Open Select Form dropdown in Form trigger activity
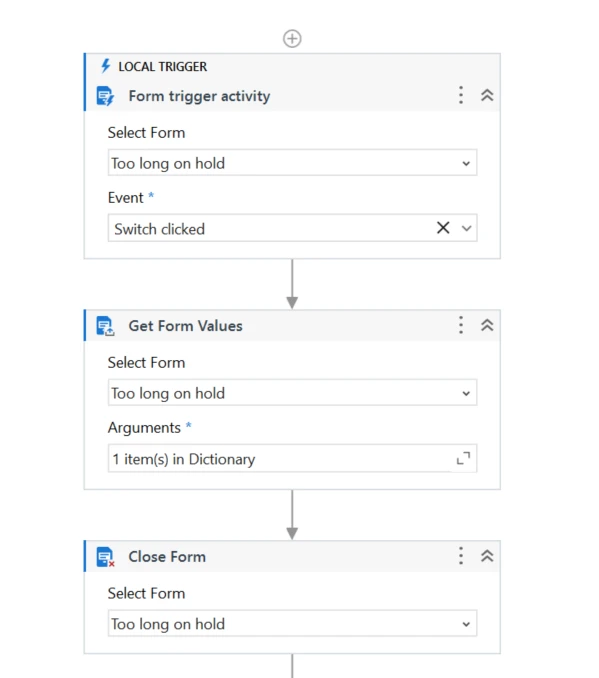The height and width of the screenshot is (678, 599). pos(292,163)
